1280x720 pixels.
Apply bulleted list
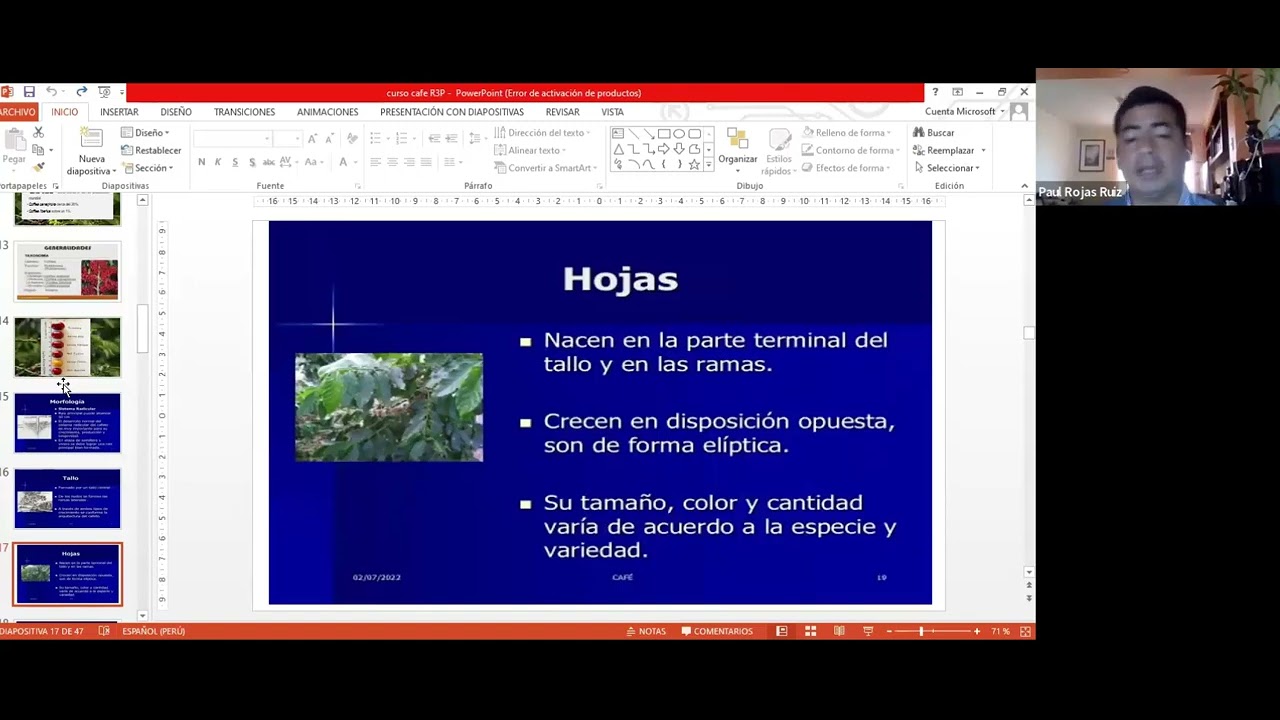point(375,138)
